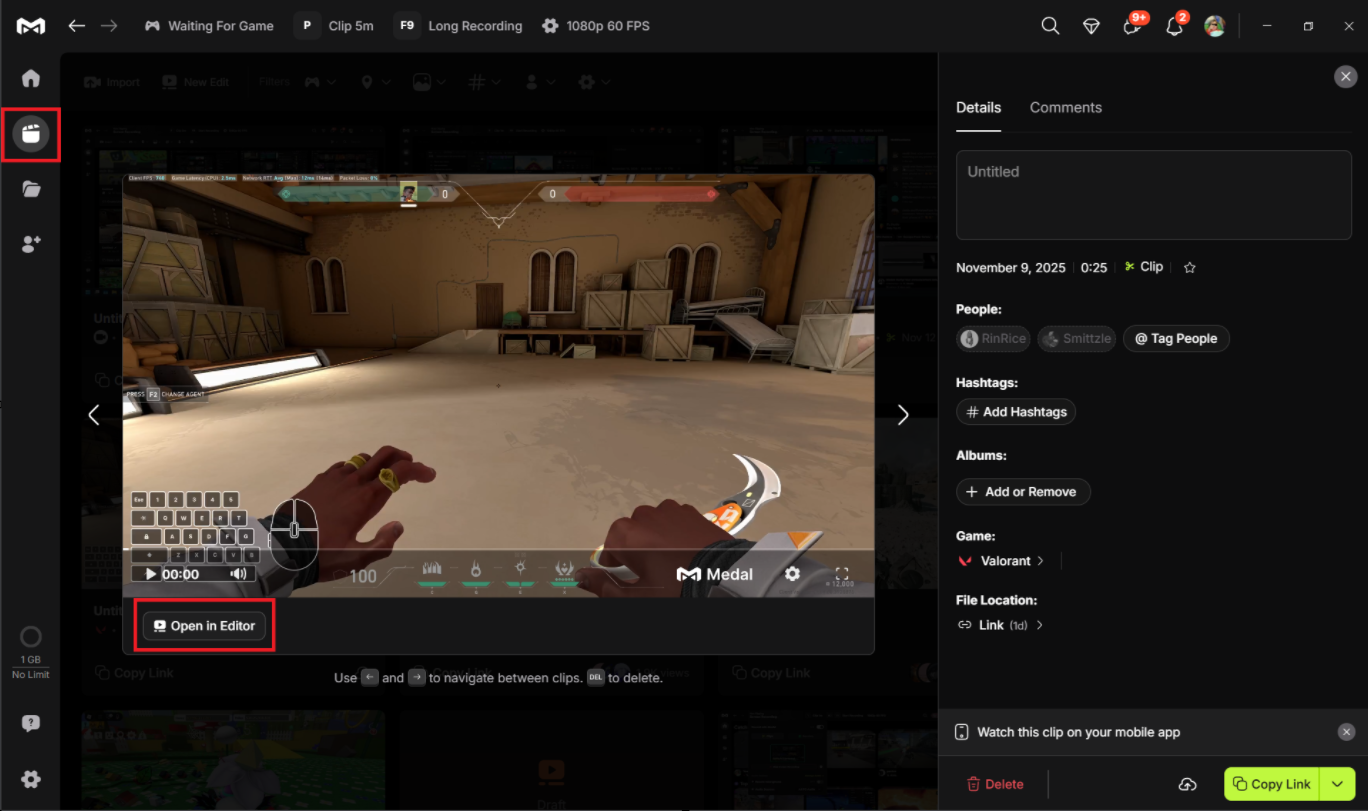Favorite the clip with the star icon
The image size is (1368, 811).
click(1190, 267)
